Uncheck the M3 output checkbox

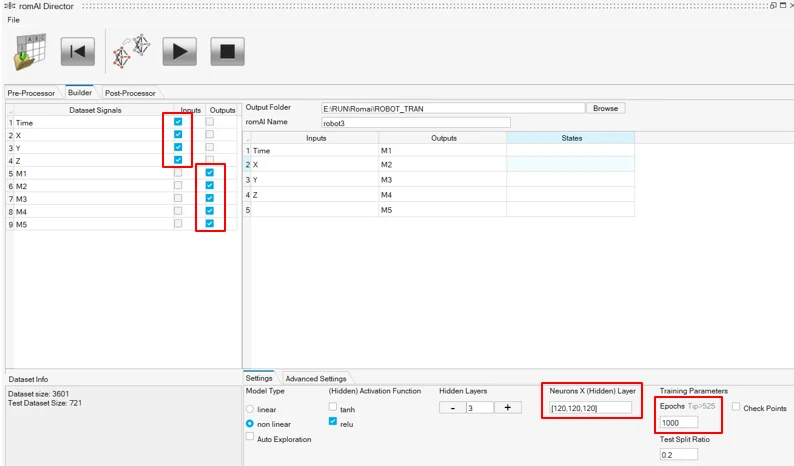coord(209,198)
